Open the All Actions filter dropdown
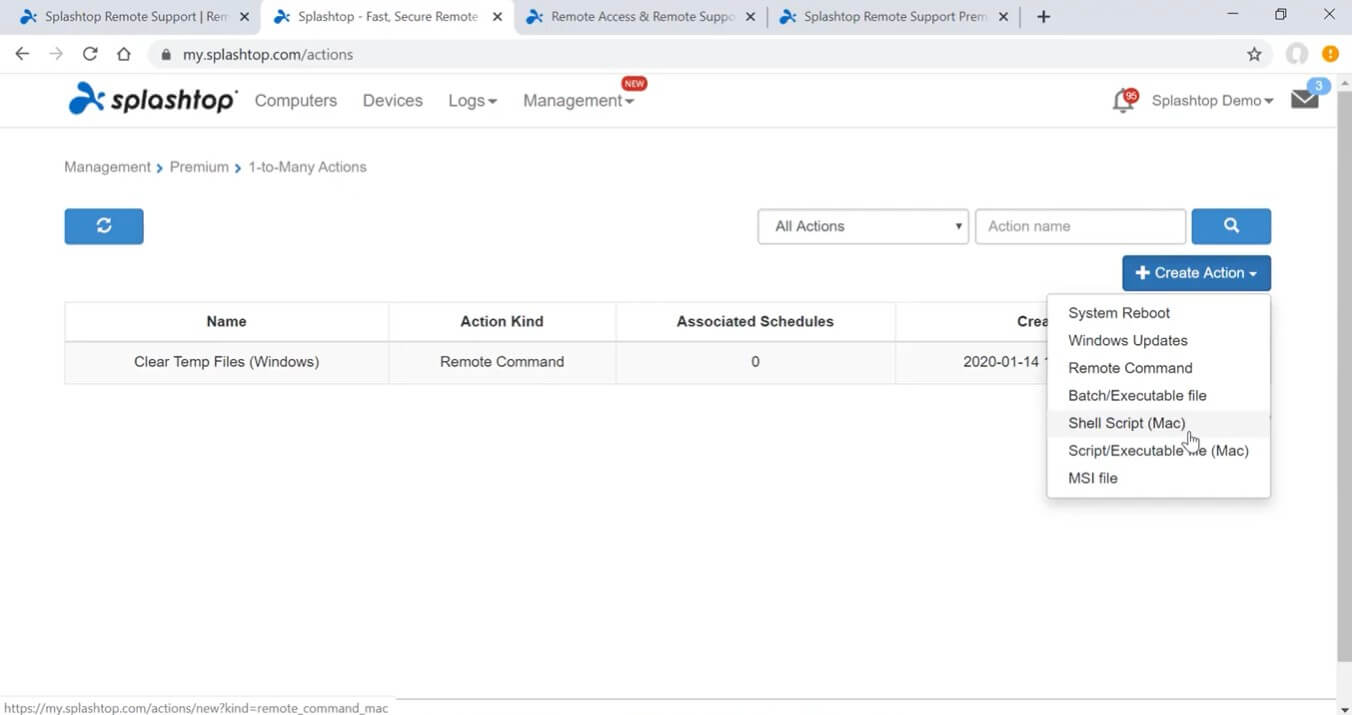1352x715 pixels. click(x=863, y=226)
